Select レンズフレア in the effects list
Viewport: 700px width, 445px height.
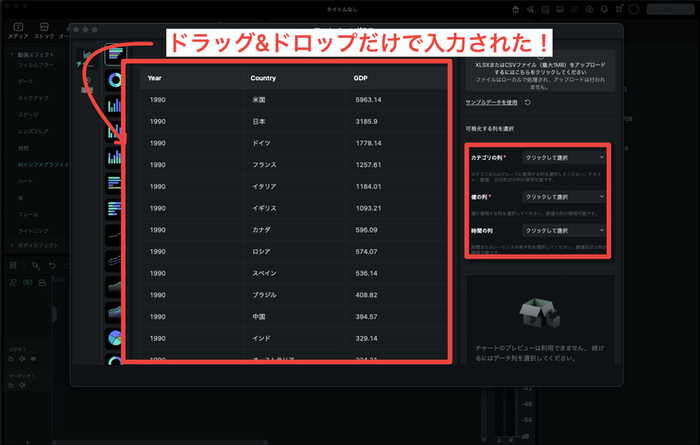pos(30,131)
